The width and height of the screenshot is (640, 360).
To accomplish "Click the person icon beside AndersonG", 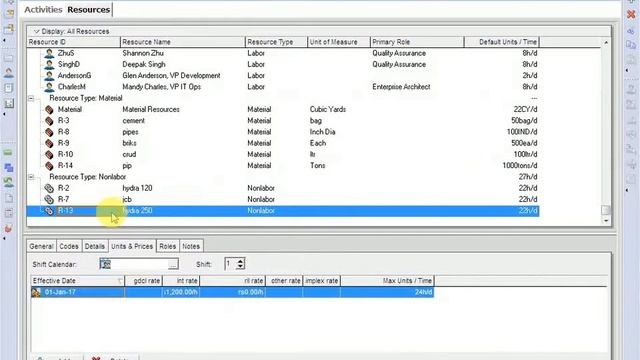I will (x=49, y=76).
